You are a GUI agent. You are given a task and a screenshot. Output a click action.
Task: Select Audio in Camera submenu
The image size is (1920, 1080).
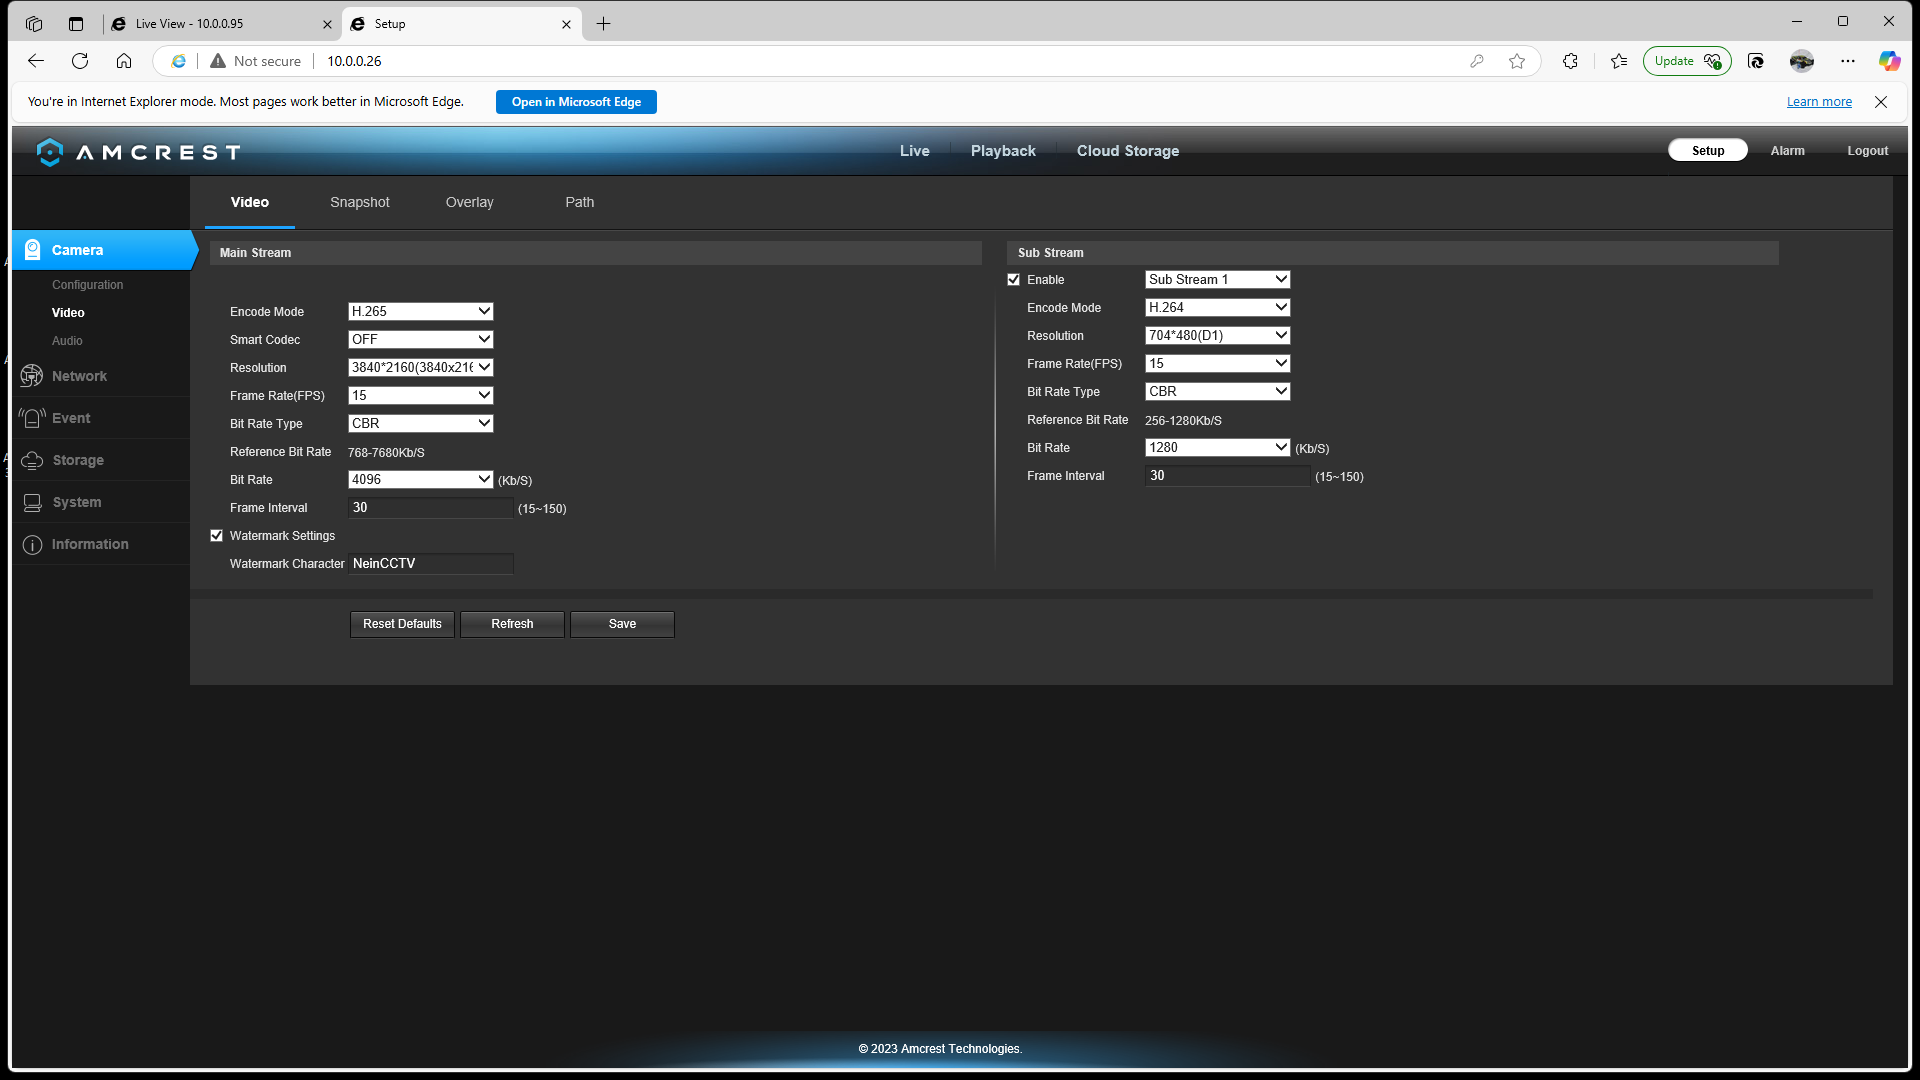(67, 341)
